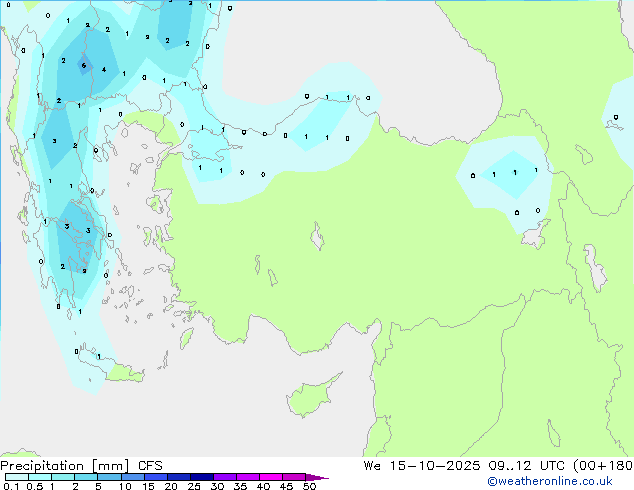Click the 'Precipitation [mm] CFS' title
634x490 pixels.
[x=81, y=466]
